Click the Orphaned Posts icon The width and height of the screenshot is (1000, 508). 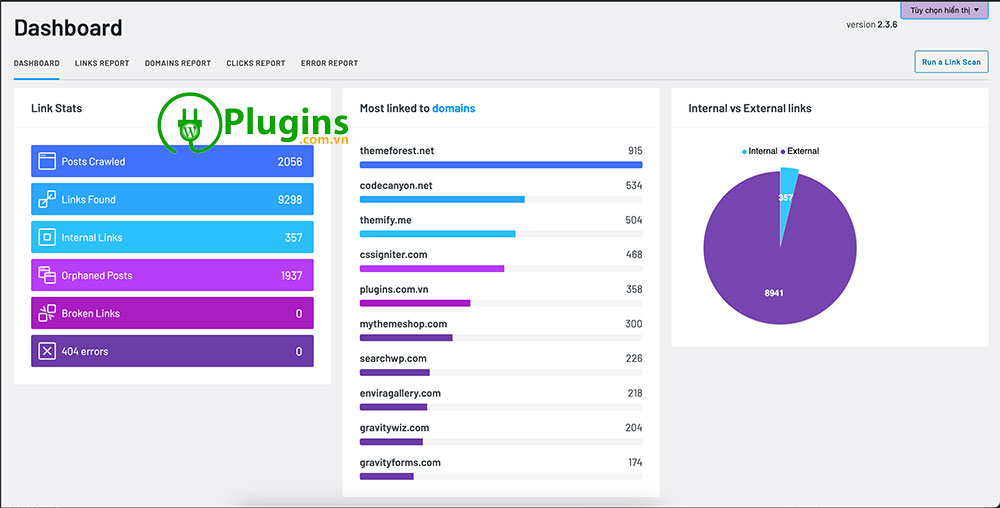click(47, 275)
